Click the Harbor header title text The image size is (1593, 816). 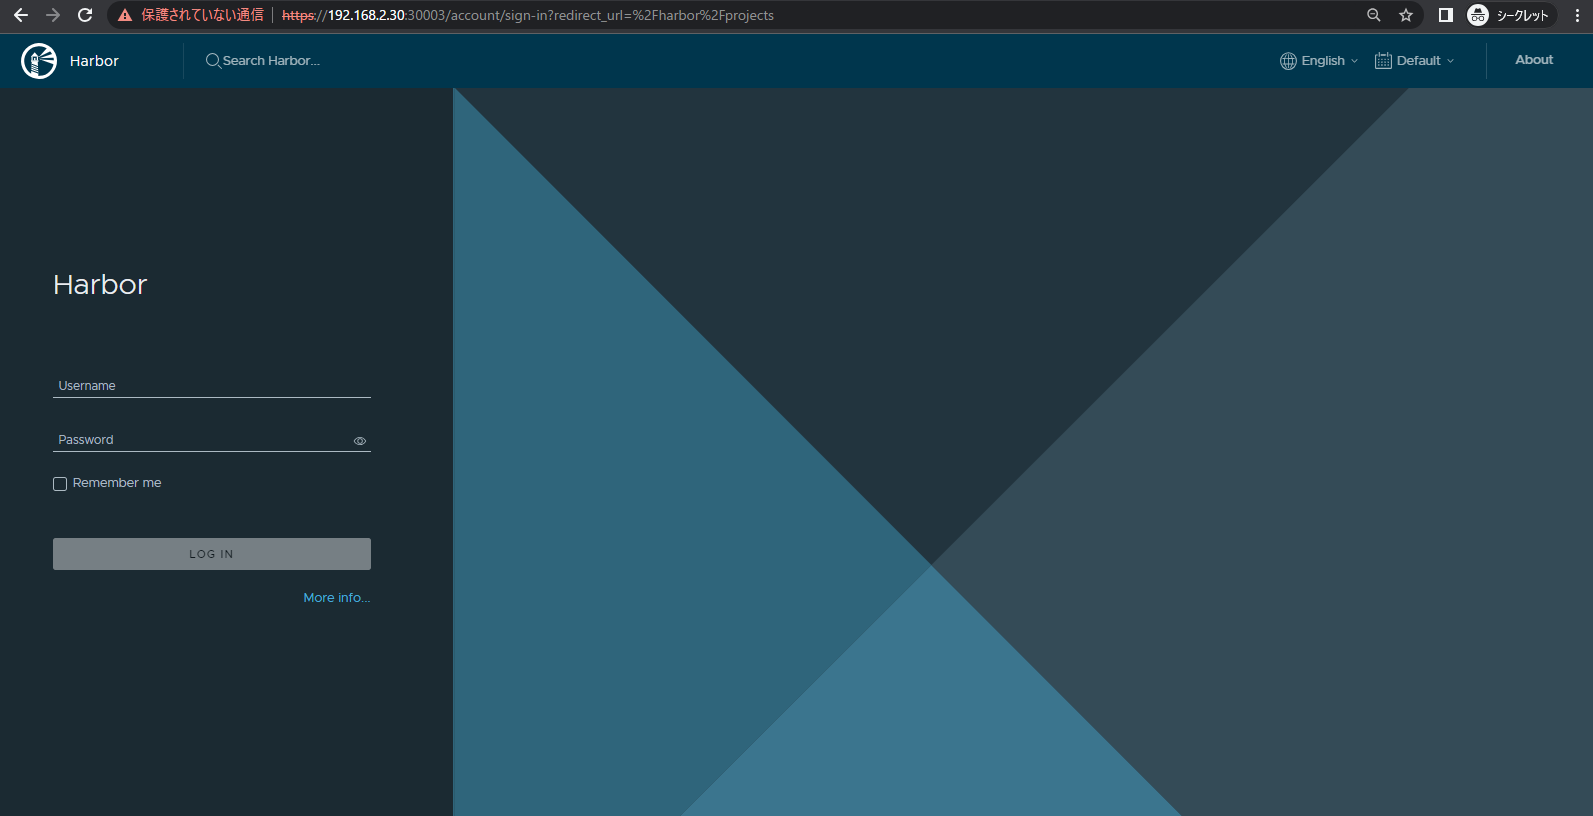pos(94,61)
